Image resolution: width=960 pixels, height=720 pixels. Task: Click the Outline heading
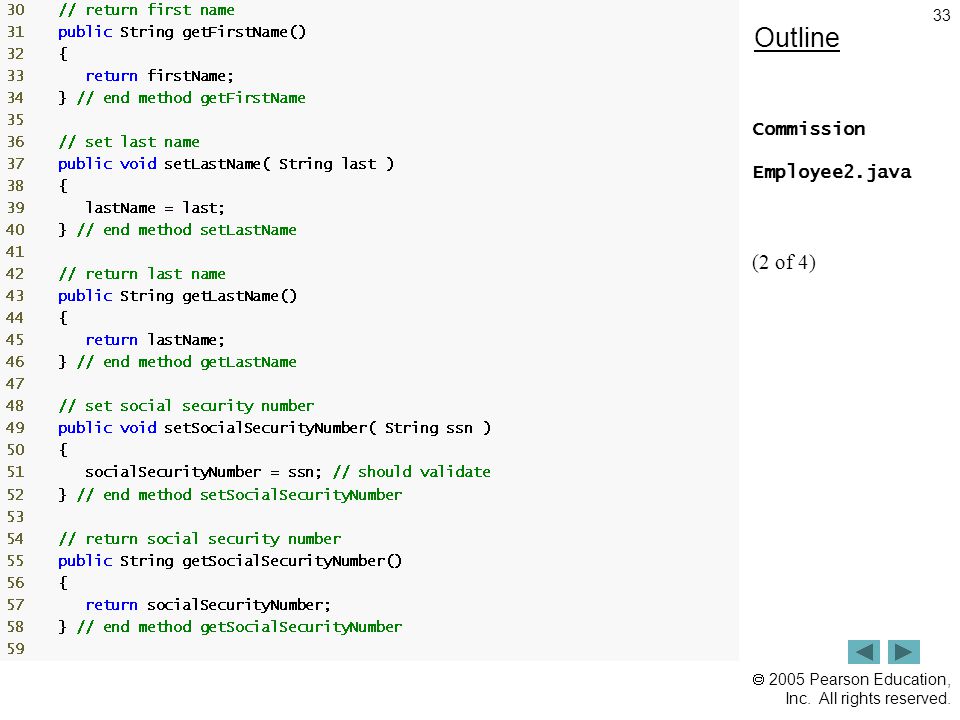click(797, 38)
